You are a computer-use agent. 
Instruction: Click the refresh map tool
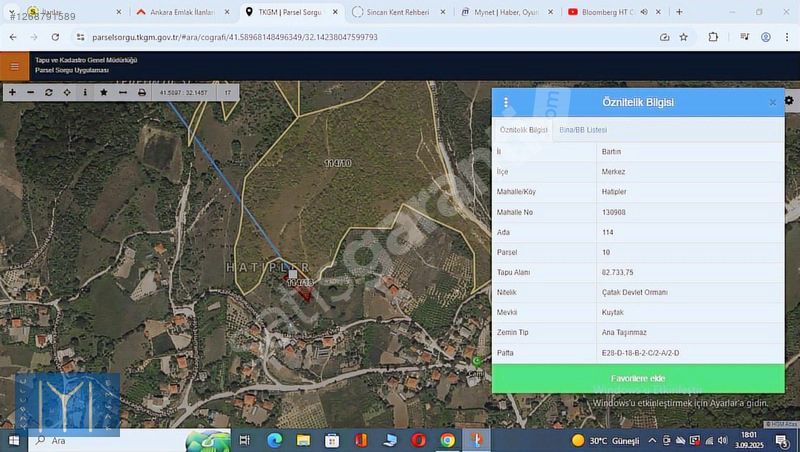49,92
